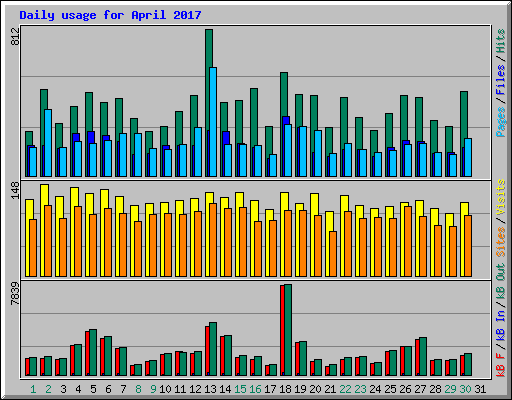Click day label 15 on the x-axis

[x=240, y=389]
